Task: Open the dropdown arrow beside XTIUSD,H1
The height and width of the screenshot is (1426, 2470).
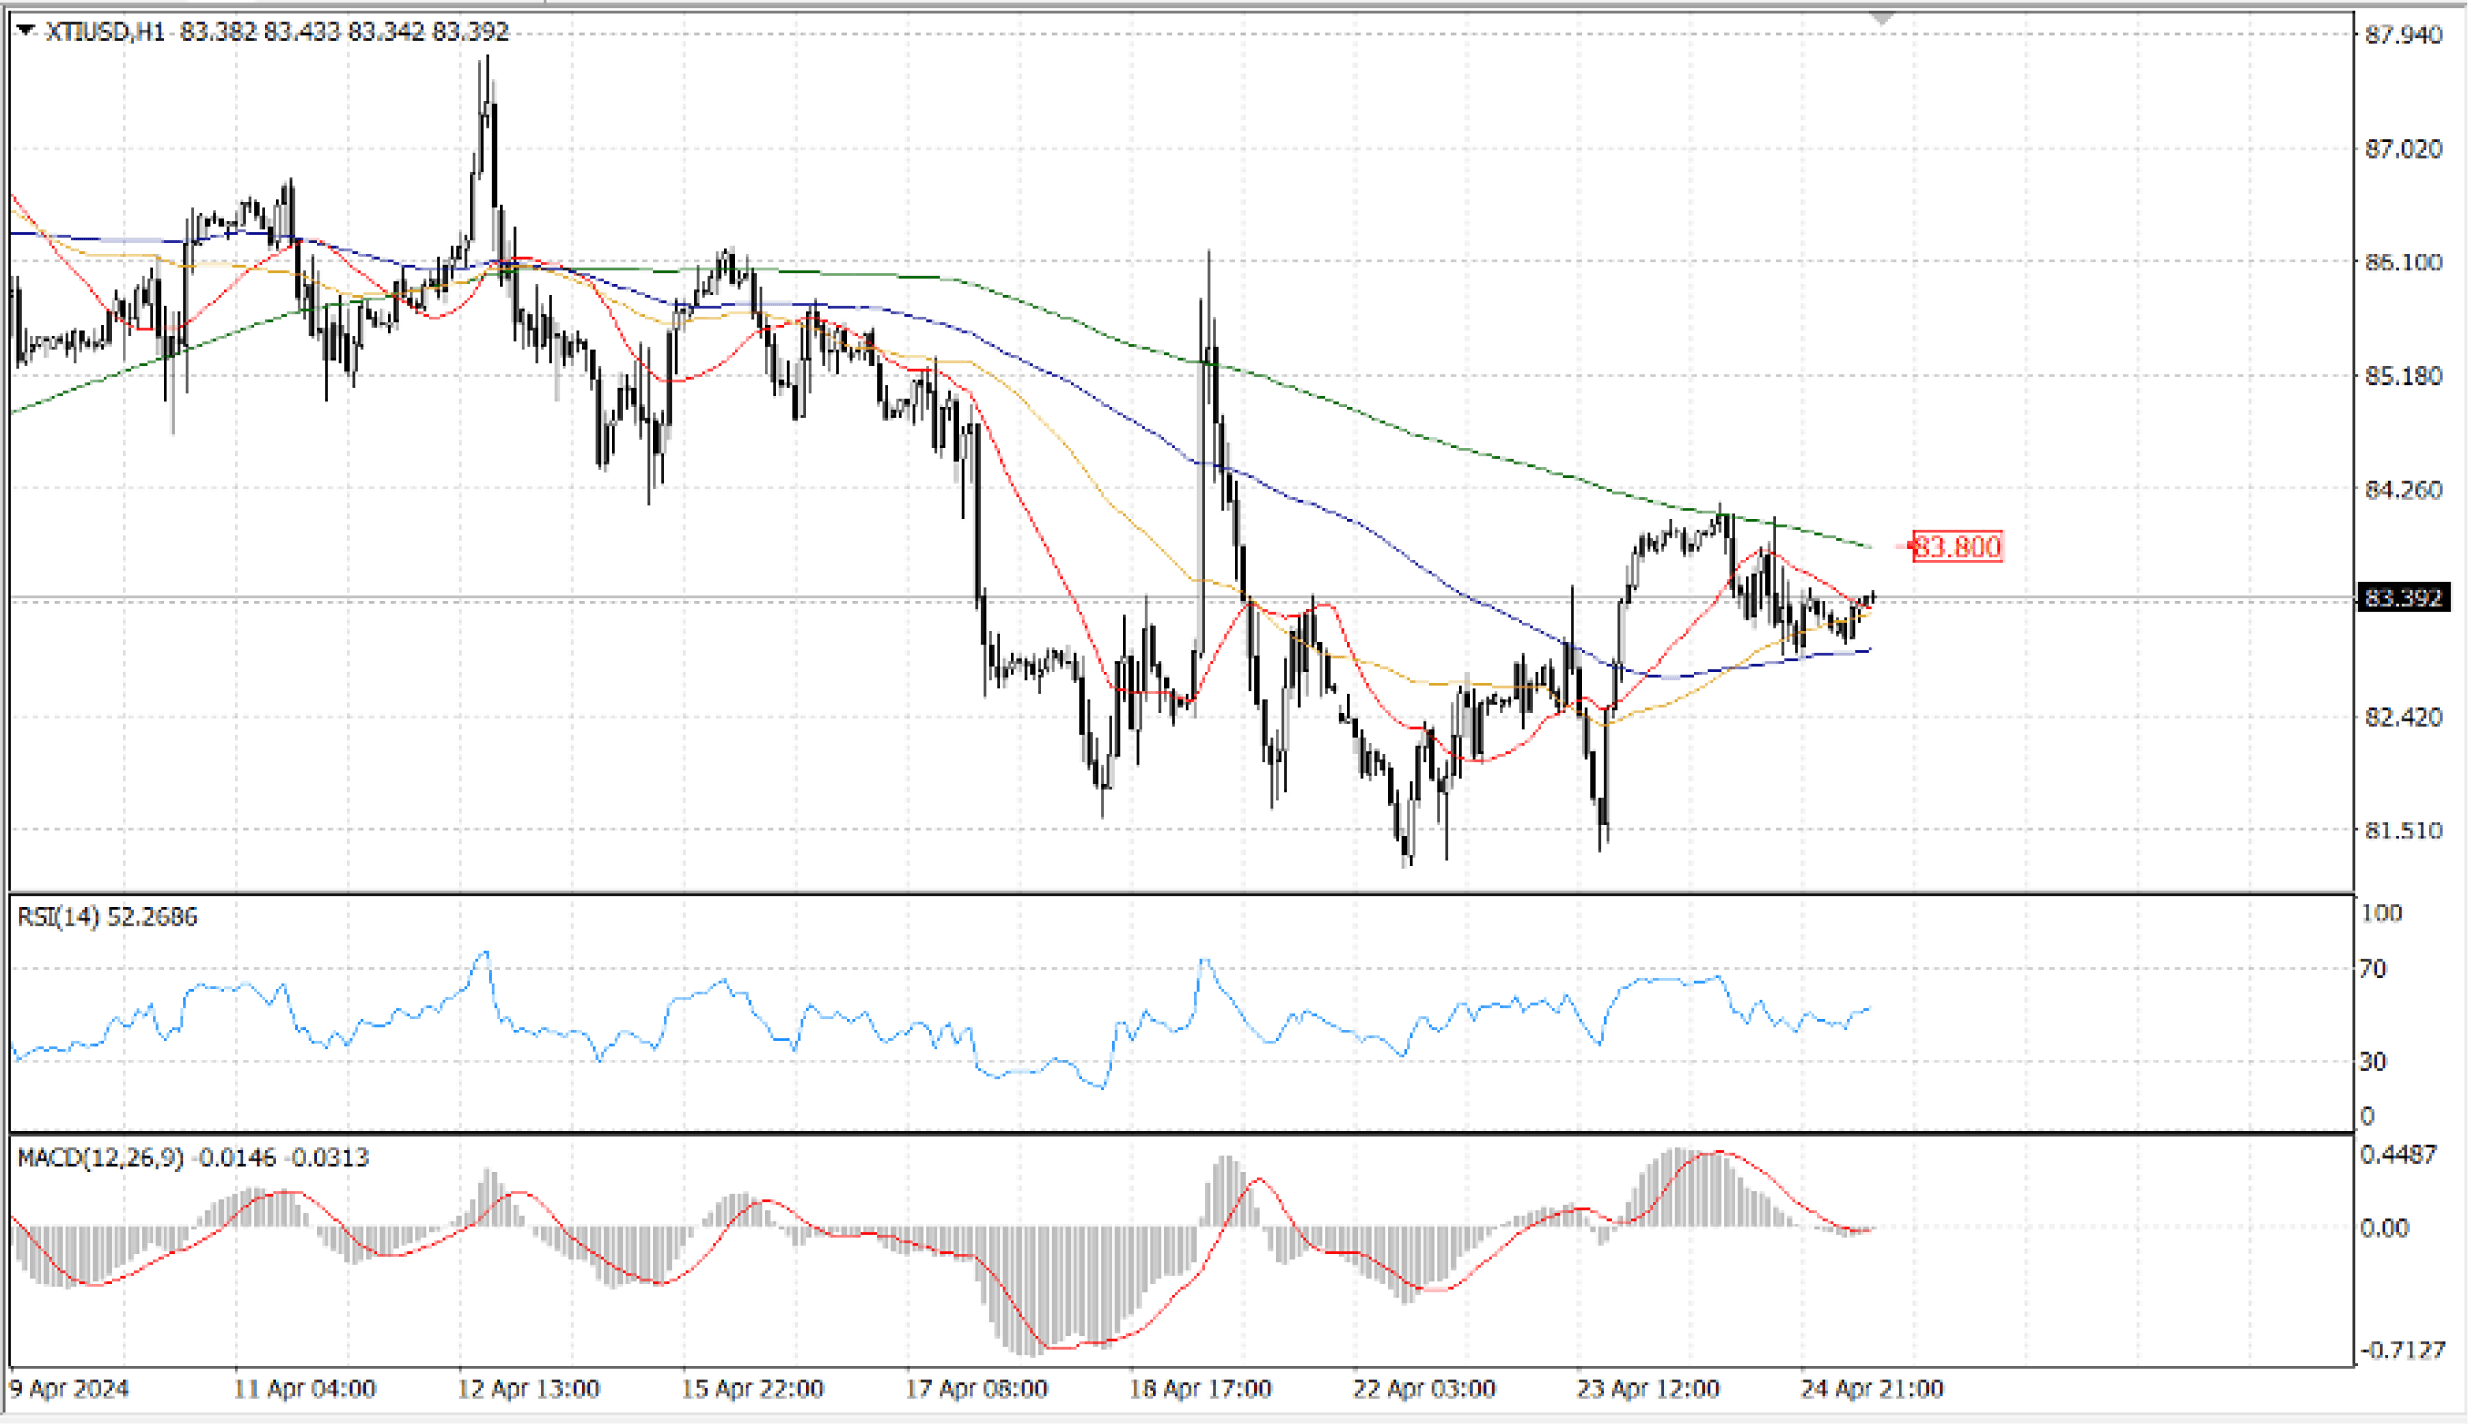Action: coord(26,31)
